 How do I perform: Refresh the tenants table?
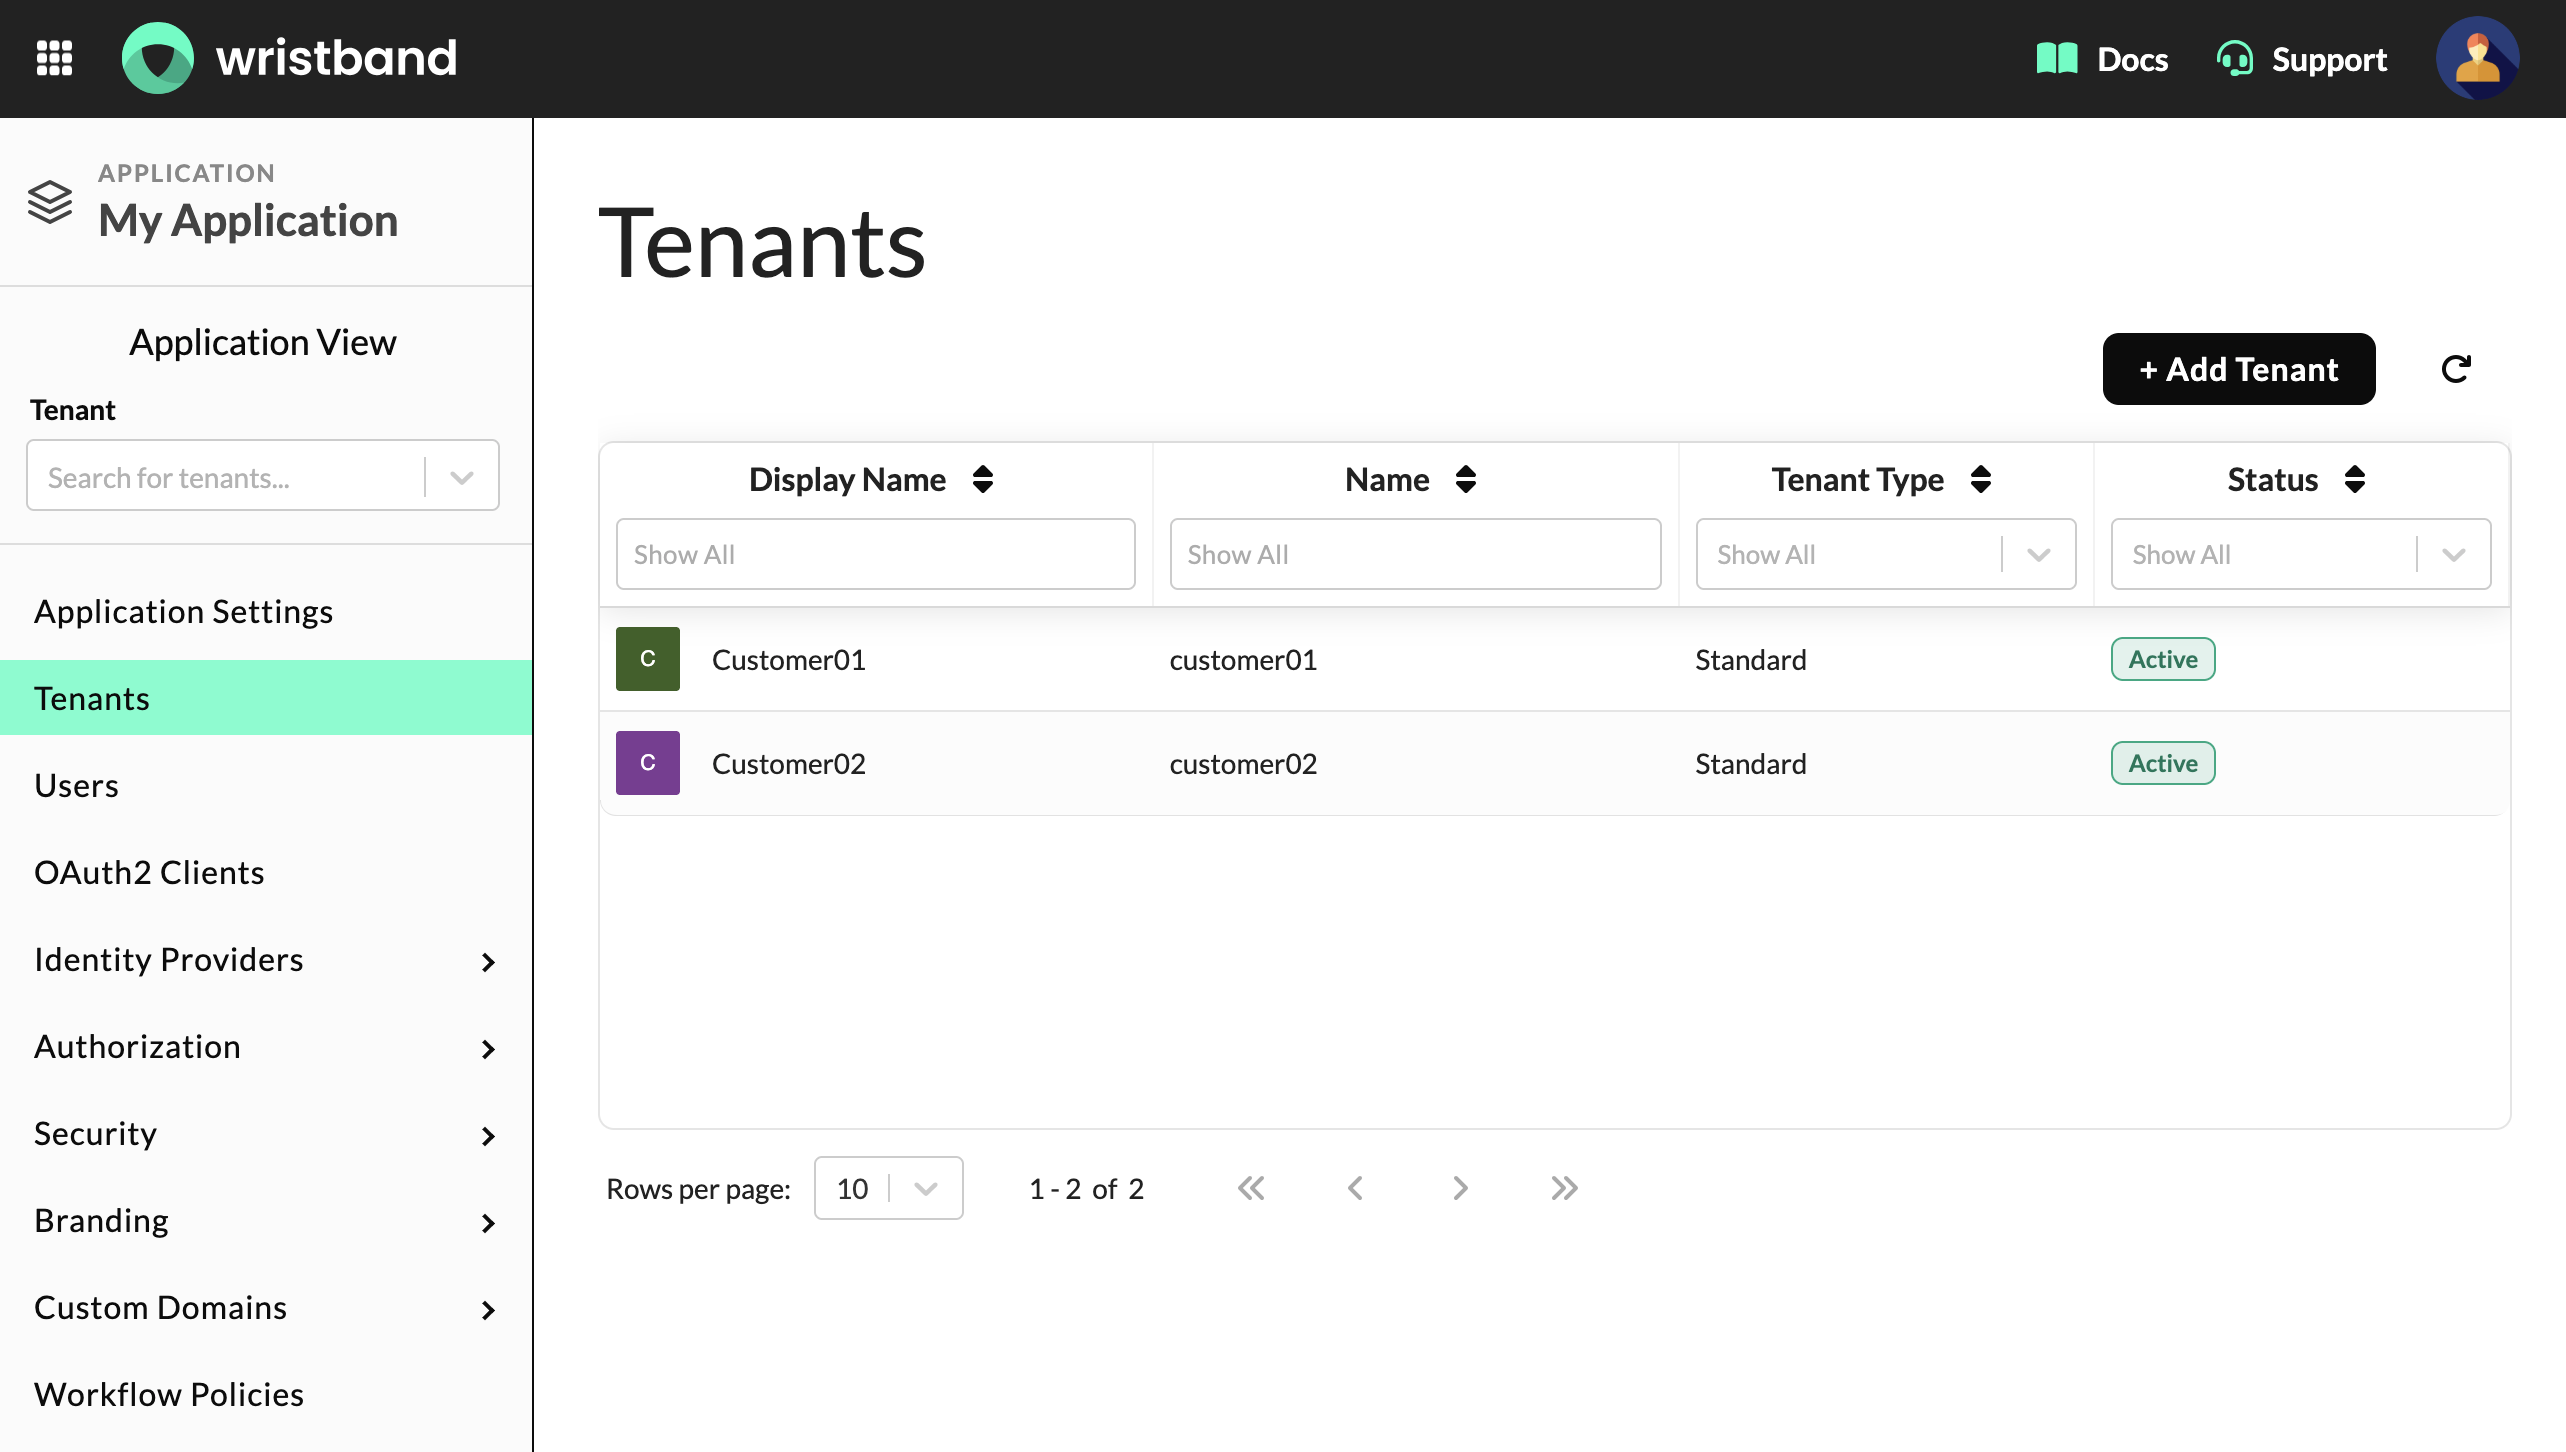tap(2456, 369)
